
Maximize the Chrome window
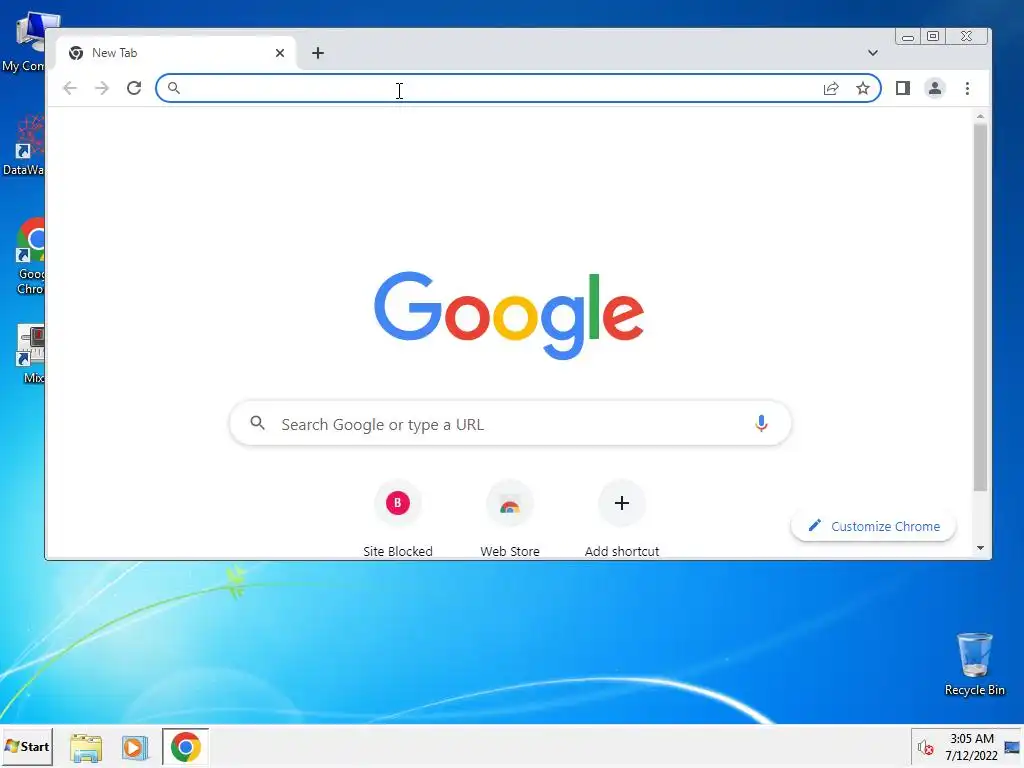(x=933, y=37)
